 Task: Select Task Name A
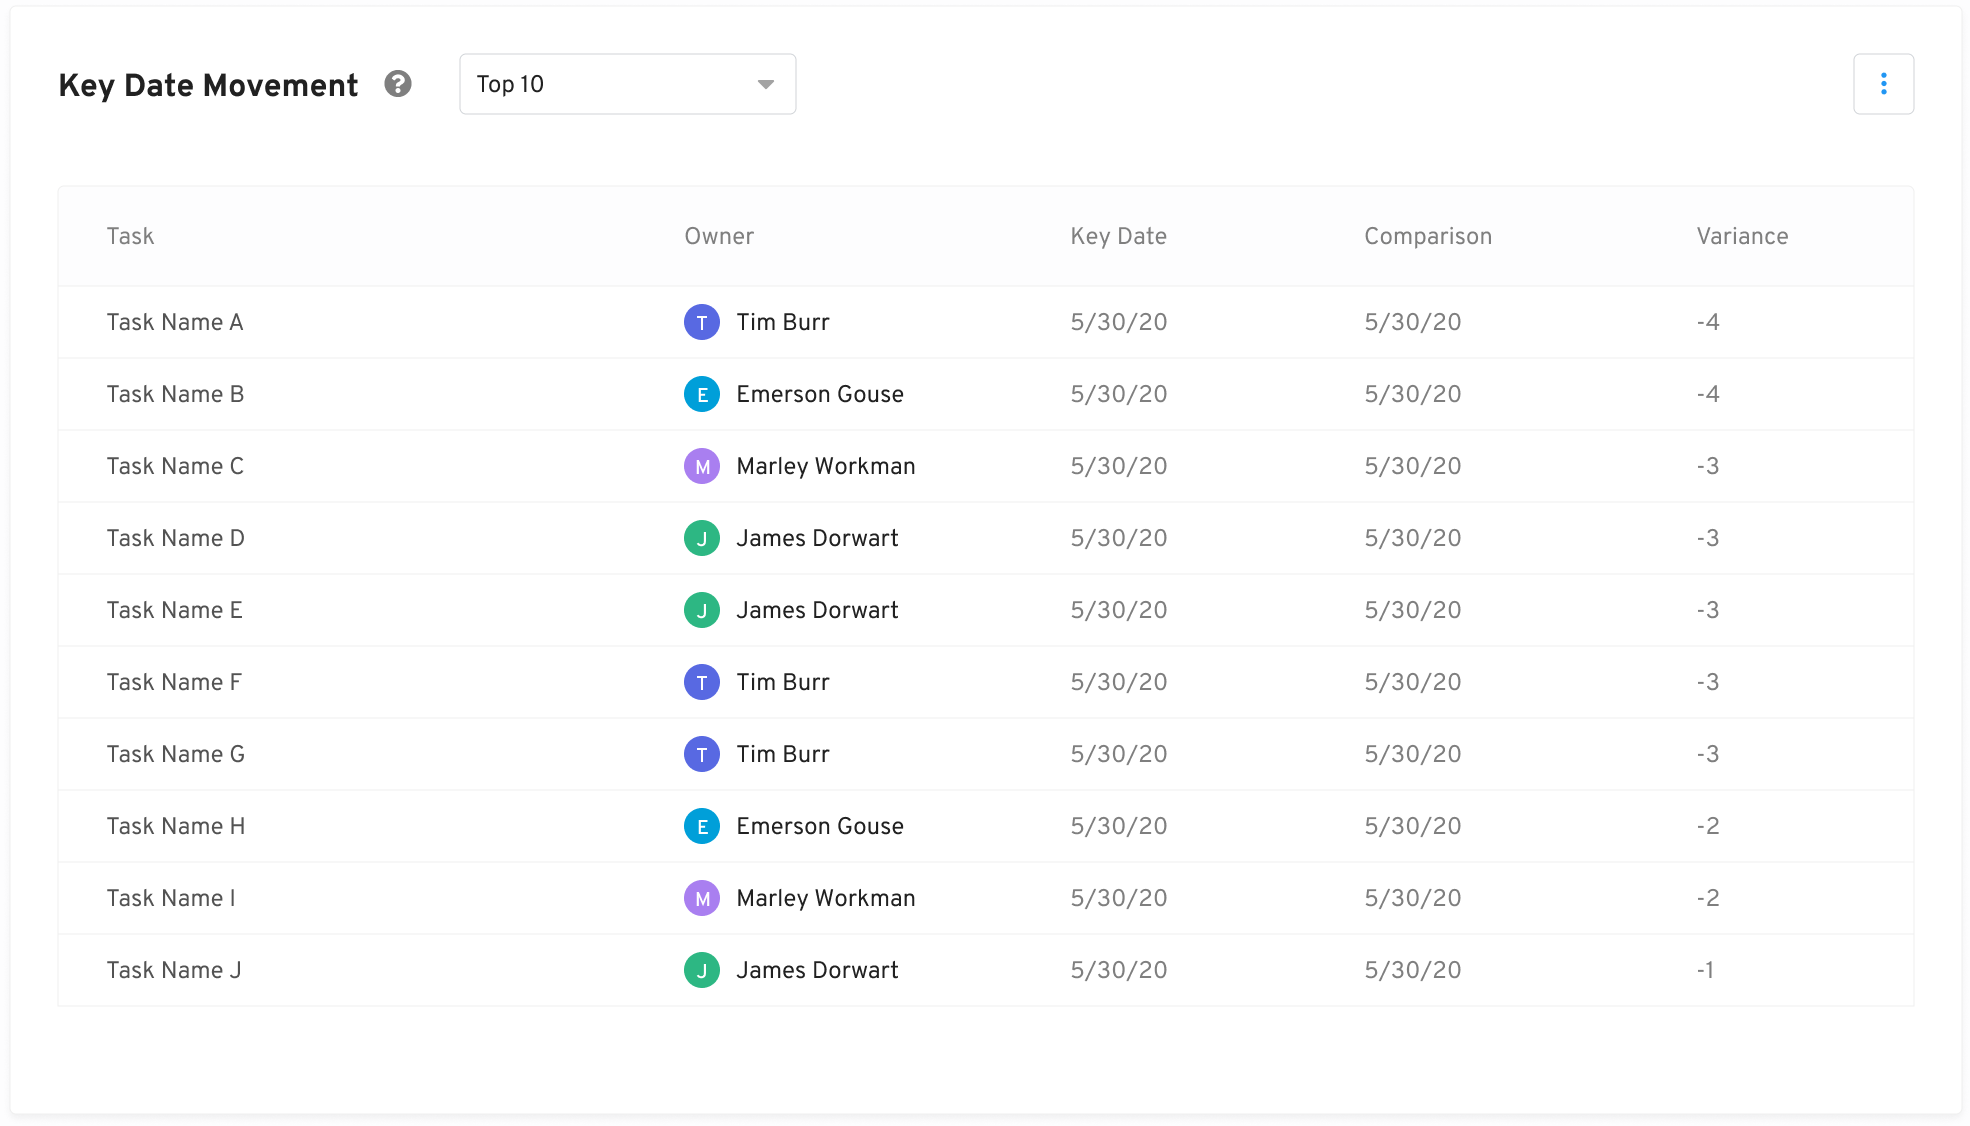175,322
